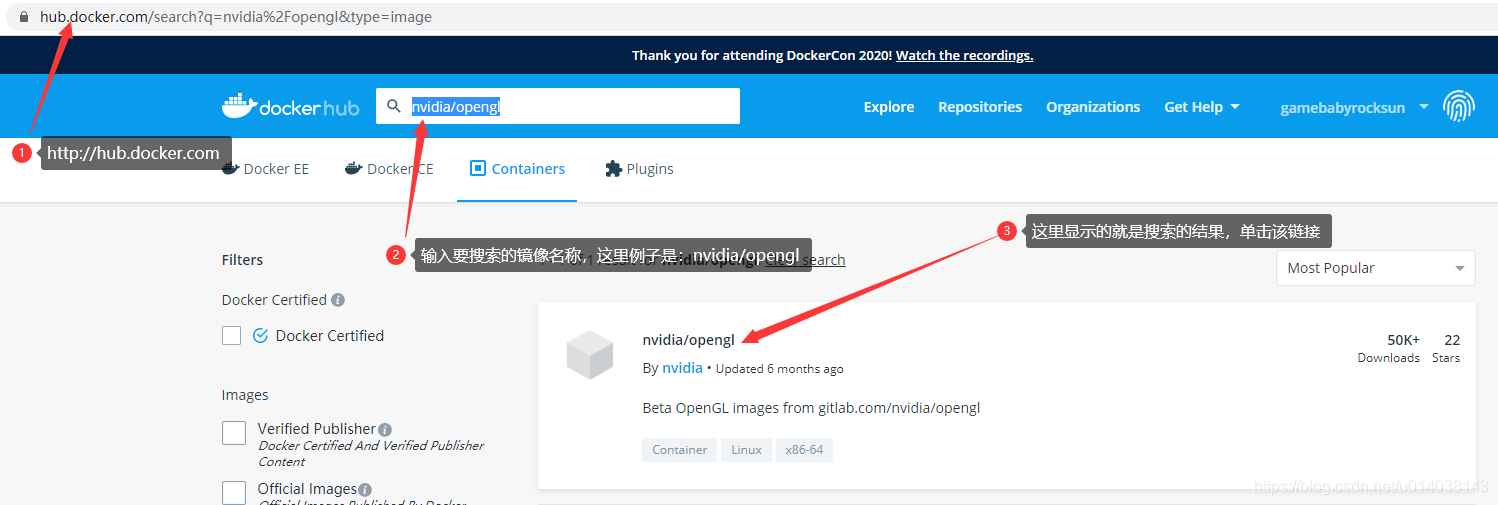View the lock icon site info

[23, 17]
